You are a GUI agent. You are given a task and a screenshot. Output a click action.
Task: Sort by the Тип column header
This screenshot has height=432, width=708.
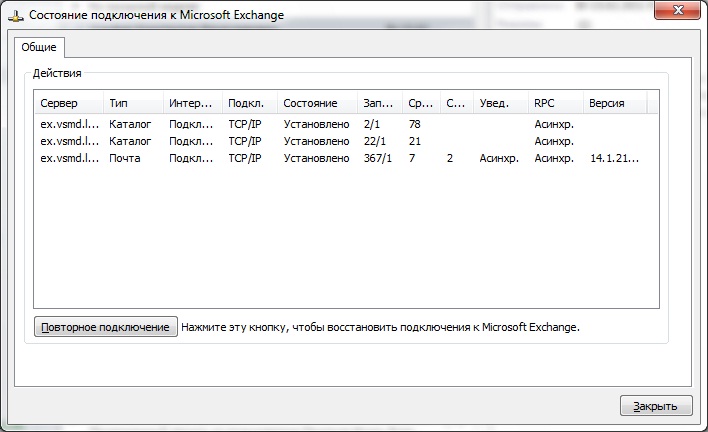point(133,103)
